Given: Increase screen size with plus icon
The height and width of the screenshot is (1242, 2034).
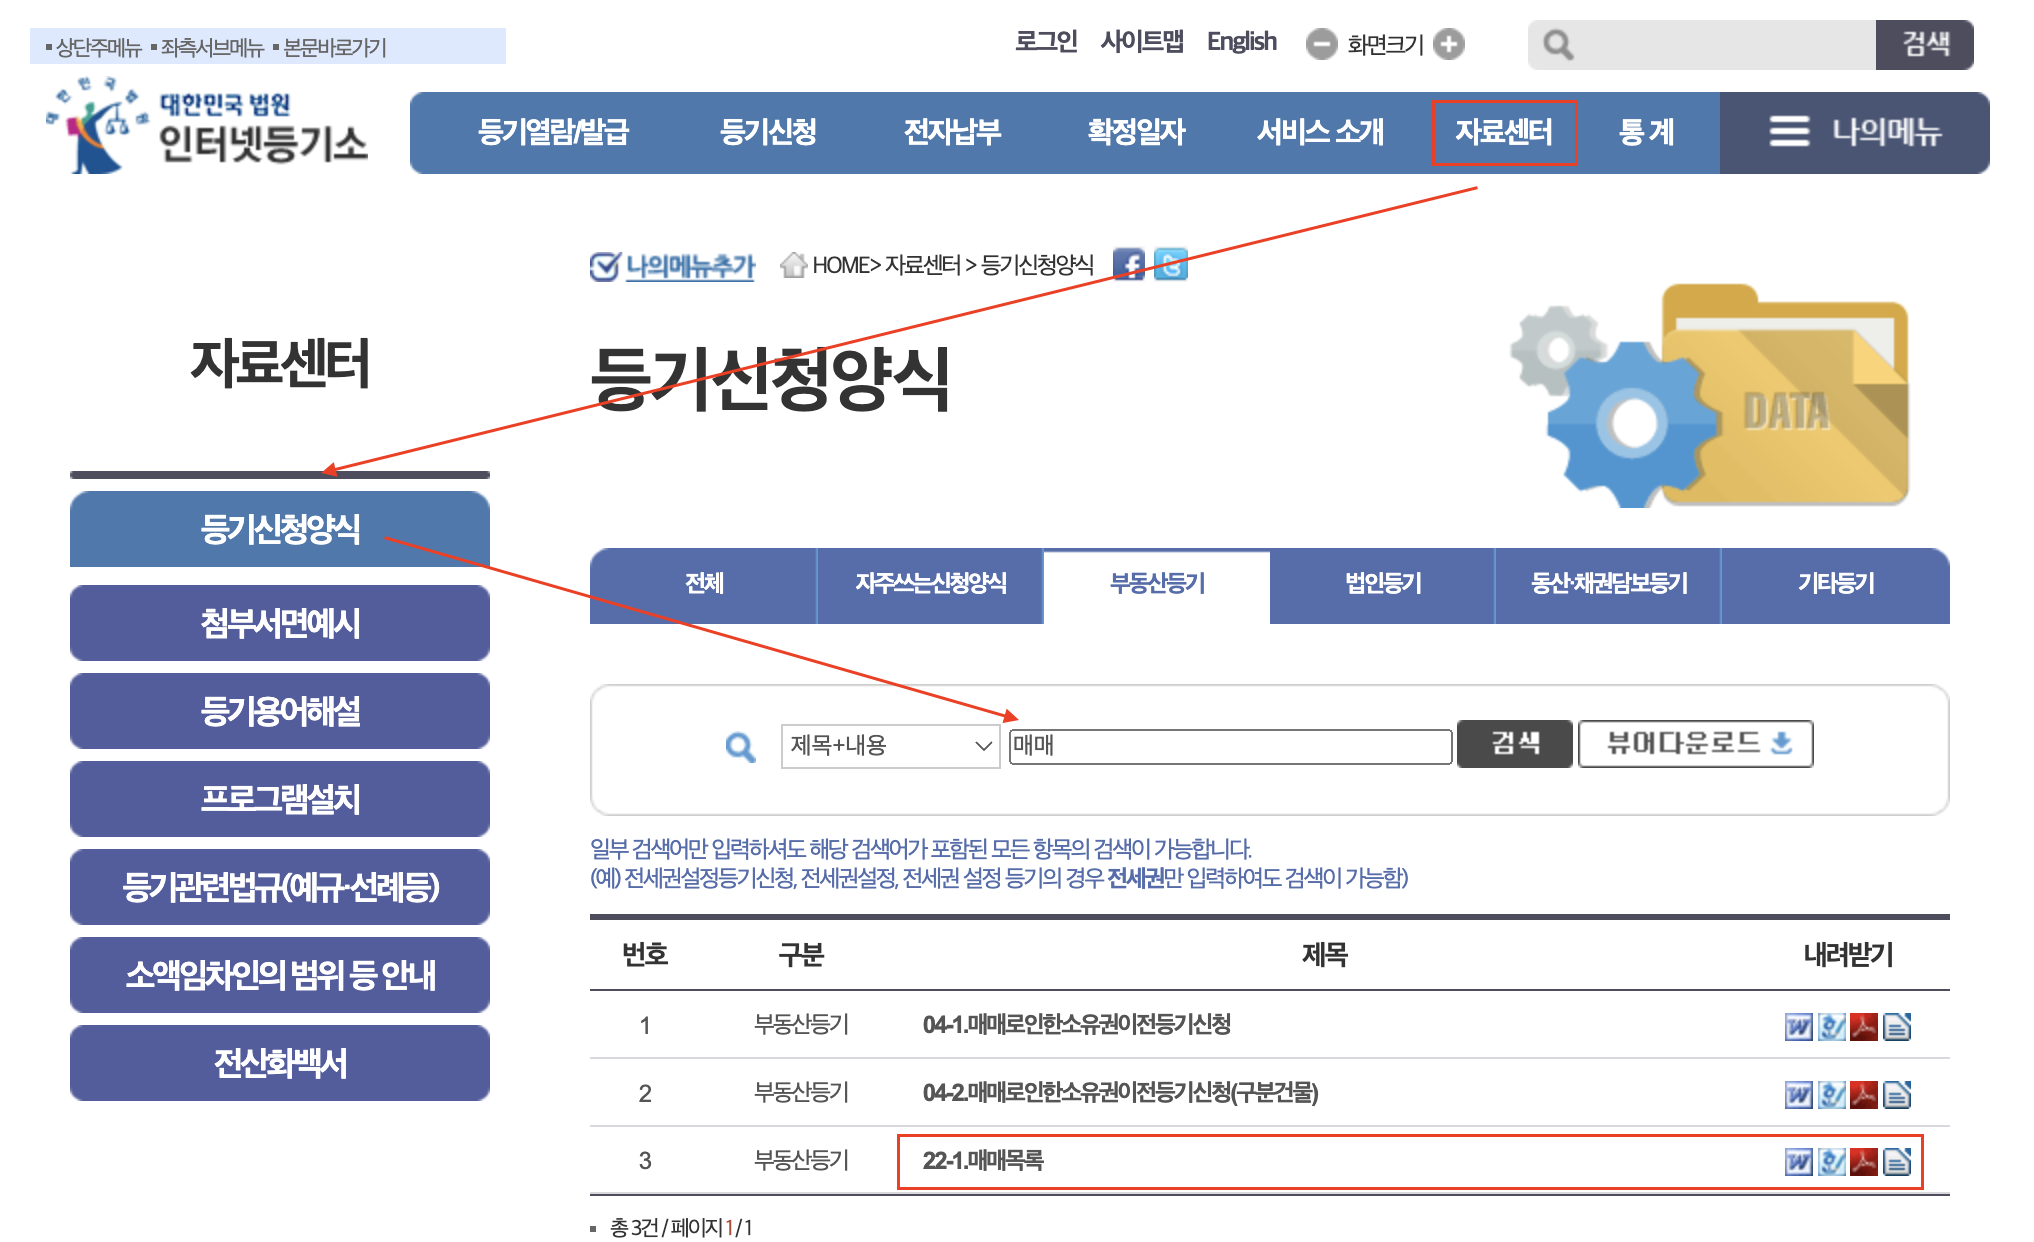Looking at the screenshot, I should point(1448,44).
